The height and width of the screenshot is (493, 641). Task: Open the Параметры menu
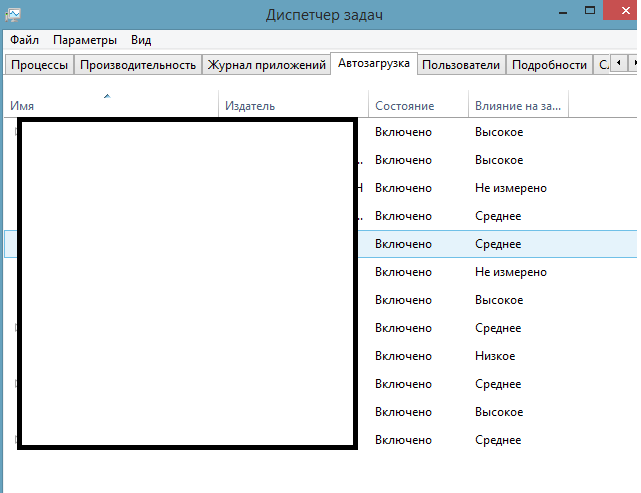pos(85,40)
